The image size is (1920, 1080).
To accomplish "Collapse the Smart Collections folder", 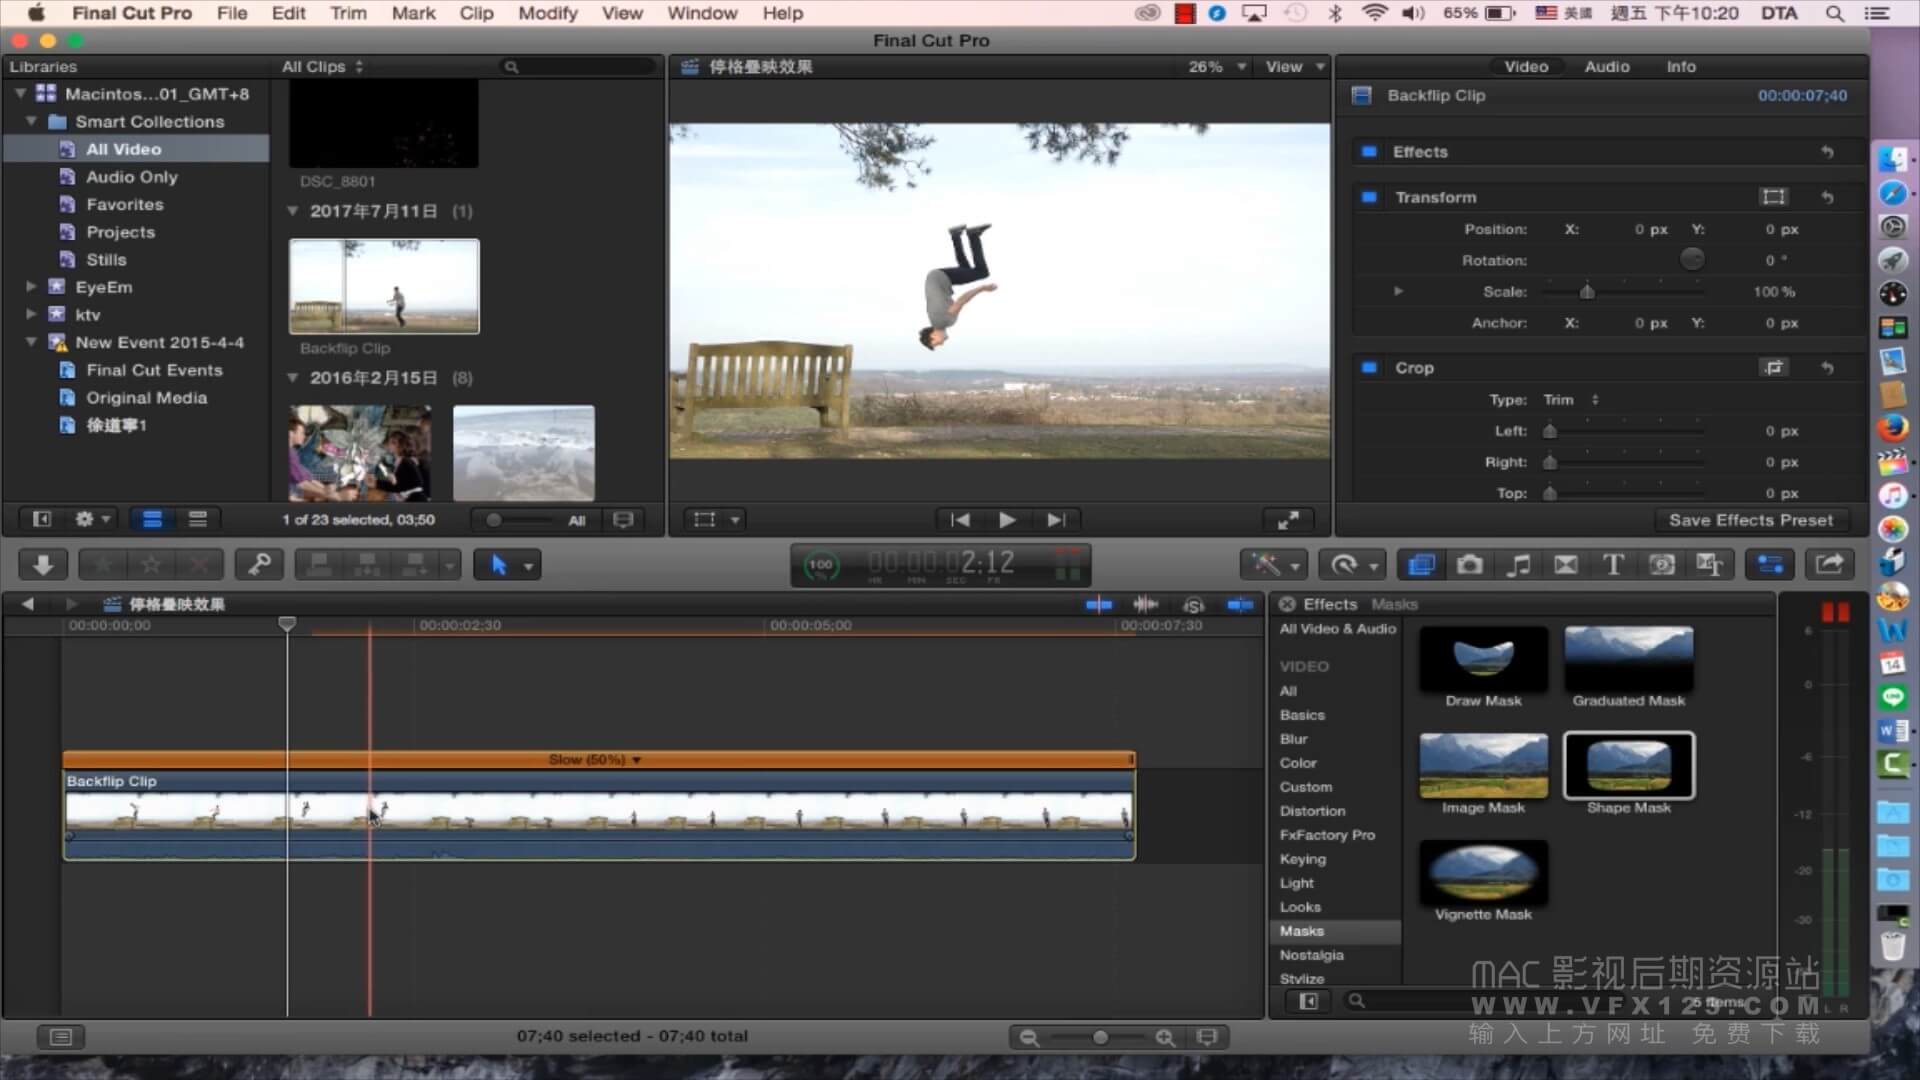I will (31, 121).
